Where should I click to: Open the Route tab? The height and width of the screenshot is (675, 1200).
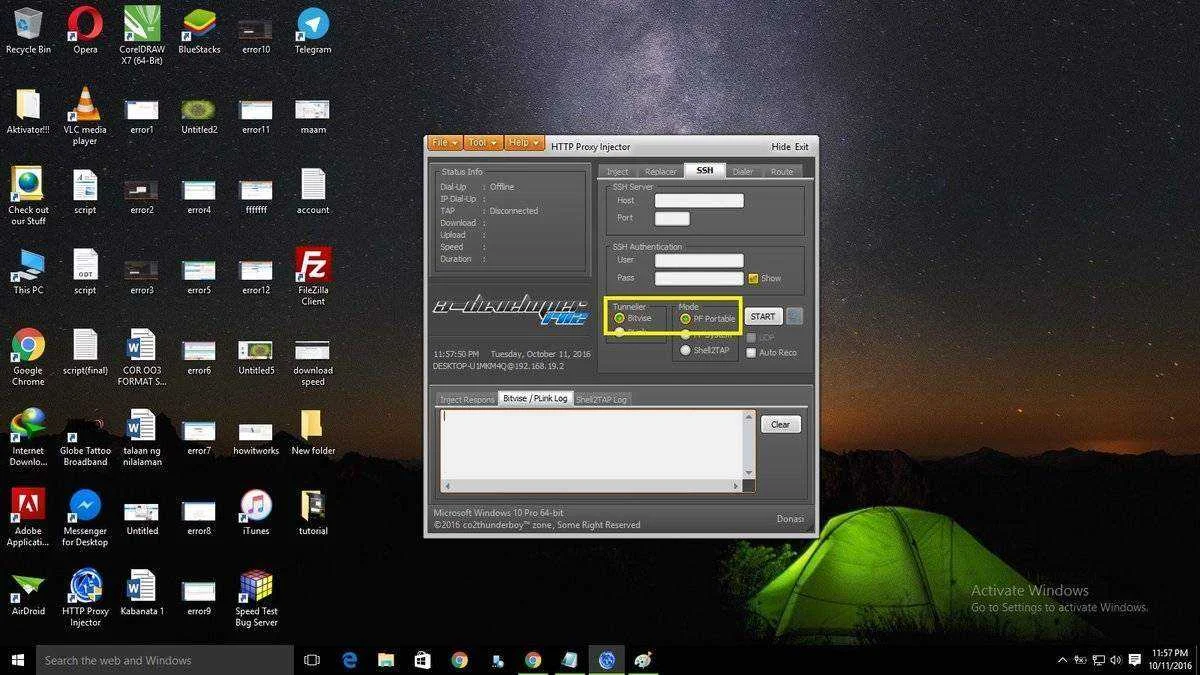coord(782,171)
